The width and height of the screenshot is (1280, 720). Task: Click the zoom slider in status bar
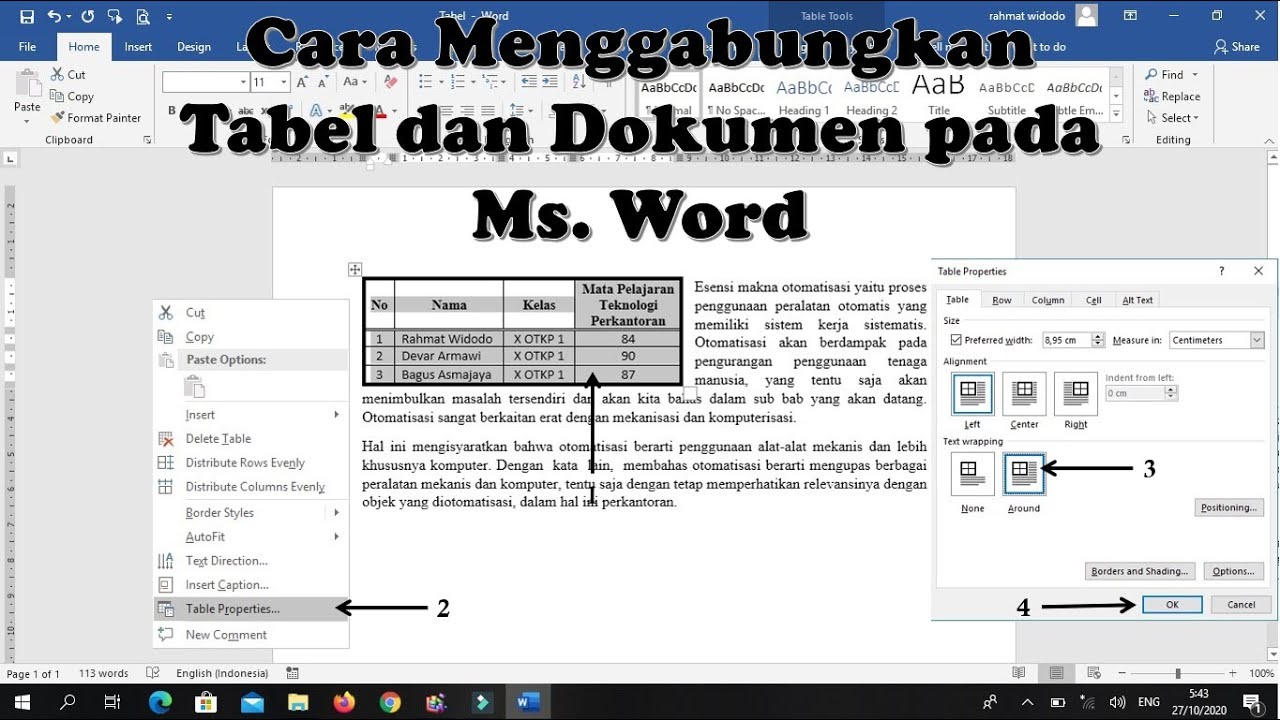1178,673
